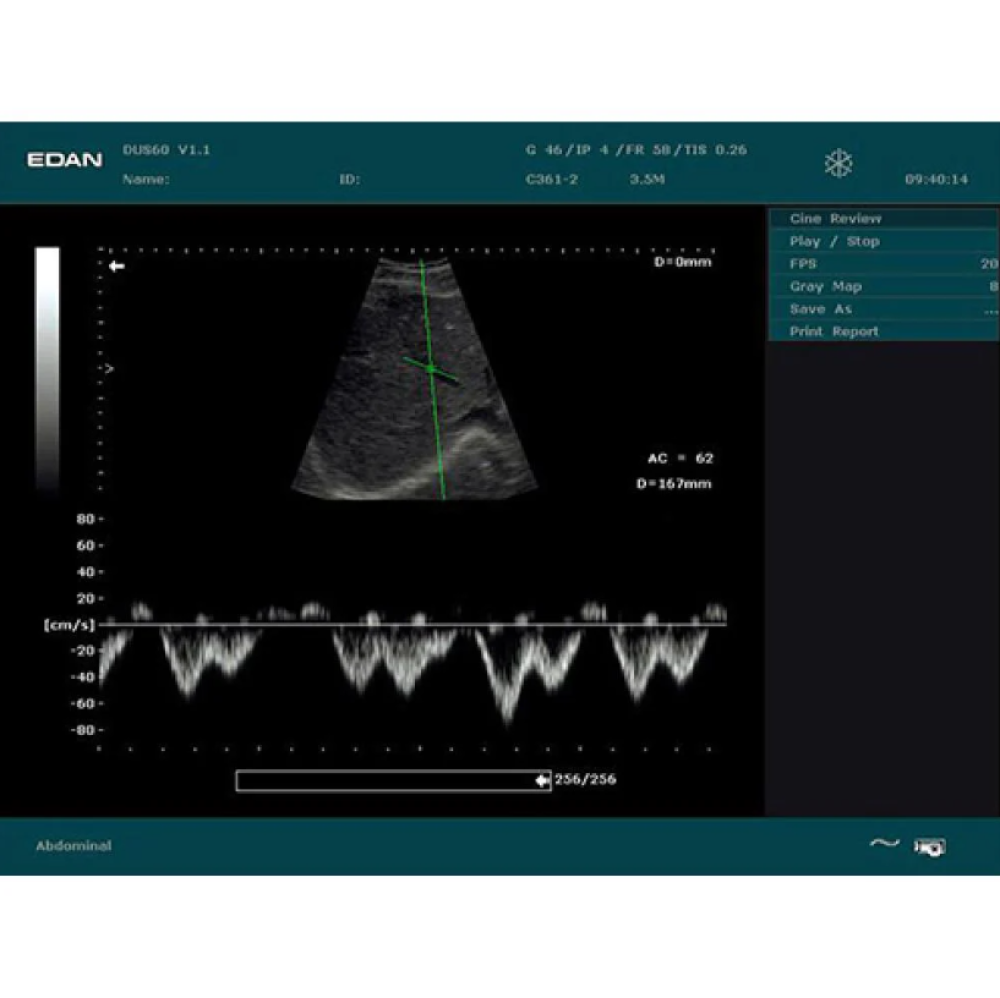Click the EDAN logo
The width and height of the screenshot is (1000, 998).
click(64, 160)
